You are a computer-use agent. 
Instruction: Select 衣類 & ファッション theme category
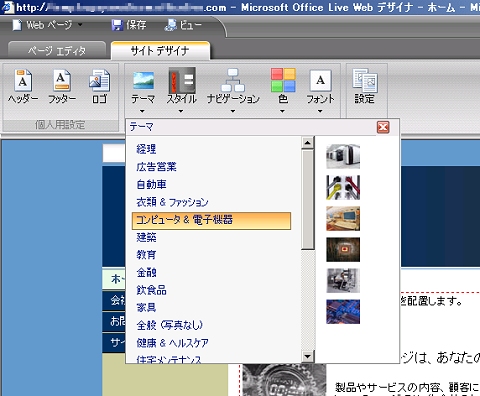(172, 202)
